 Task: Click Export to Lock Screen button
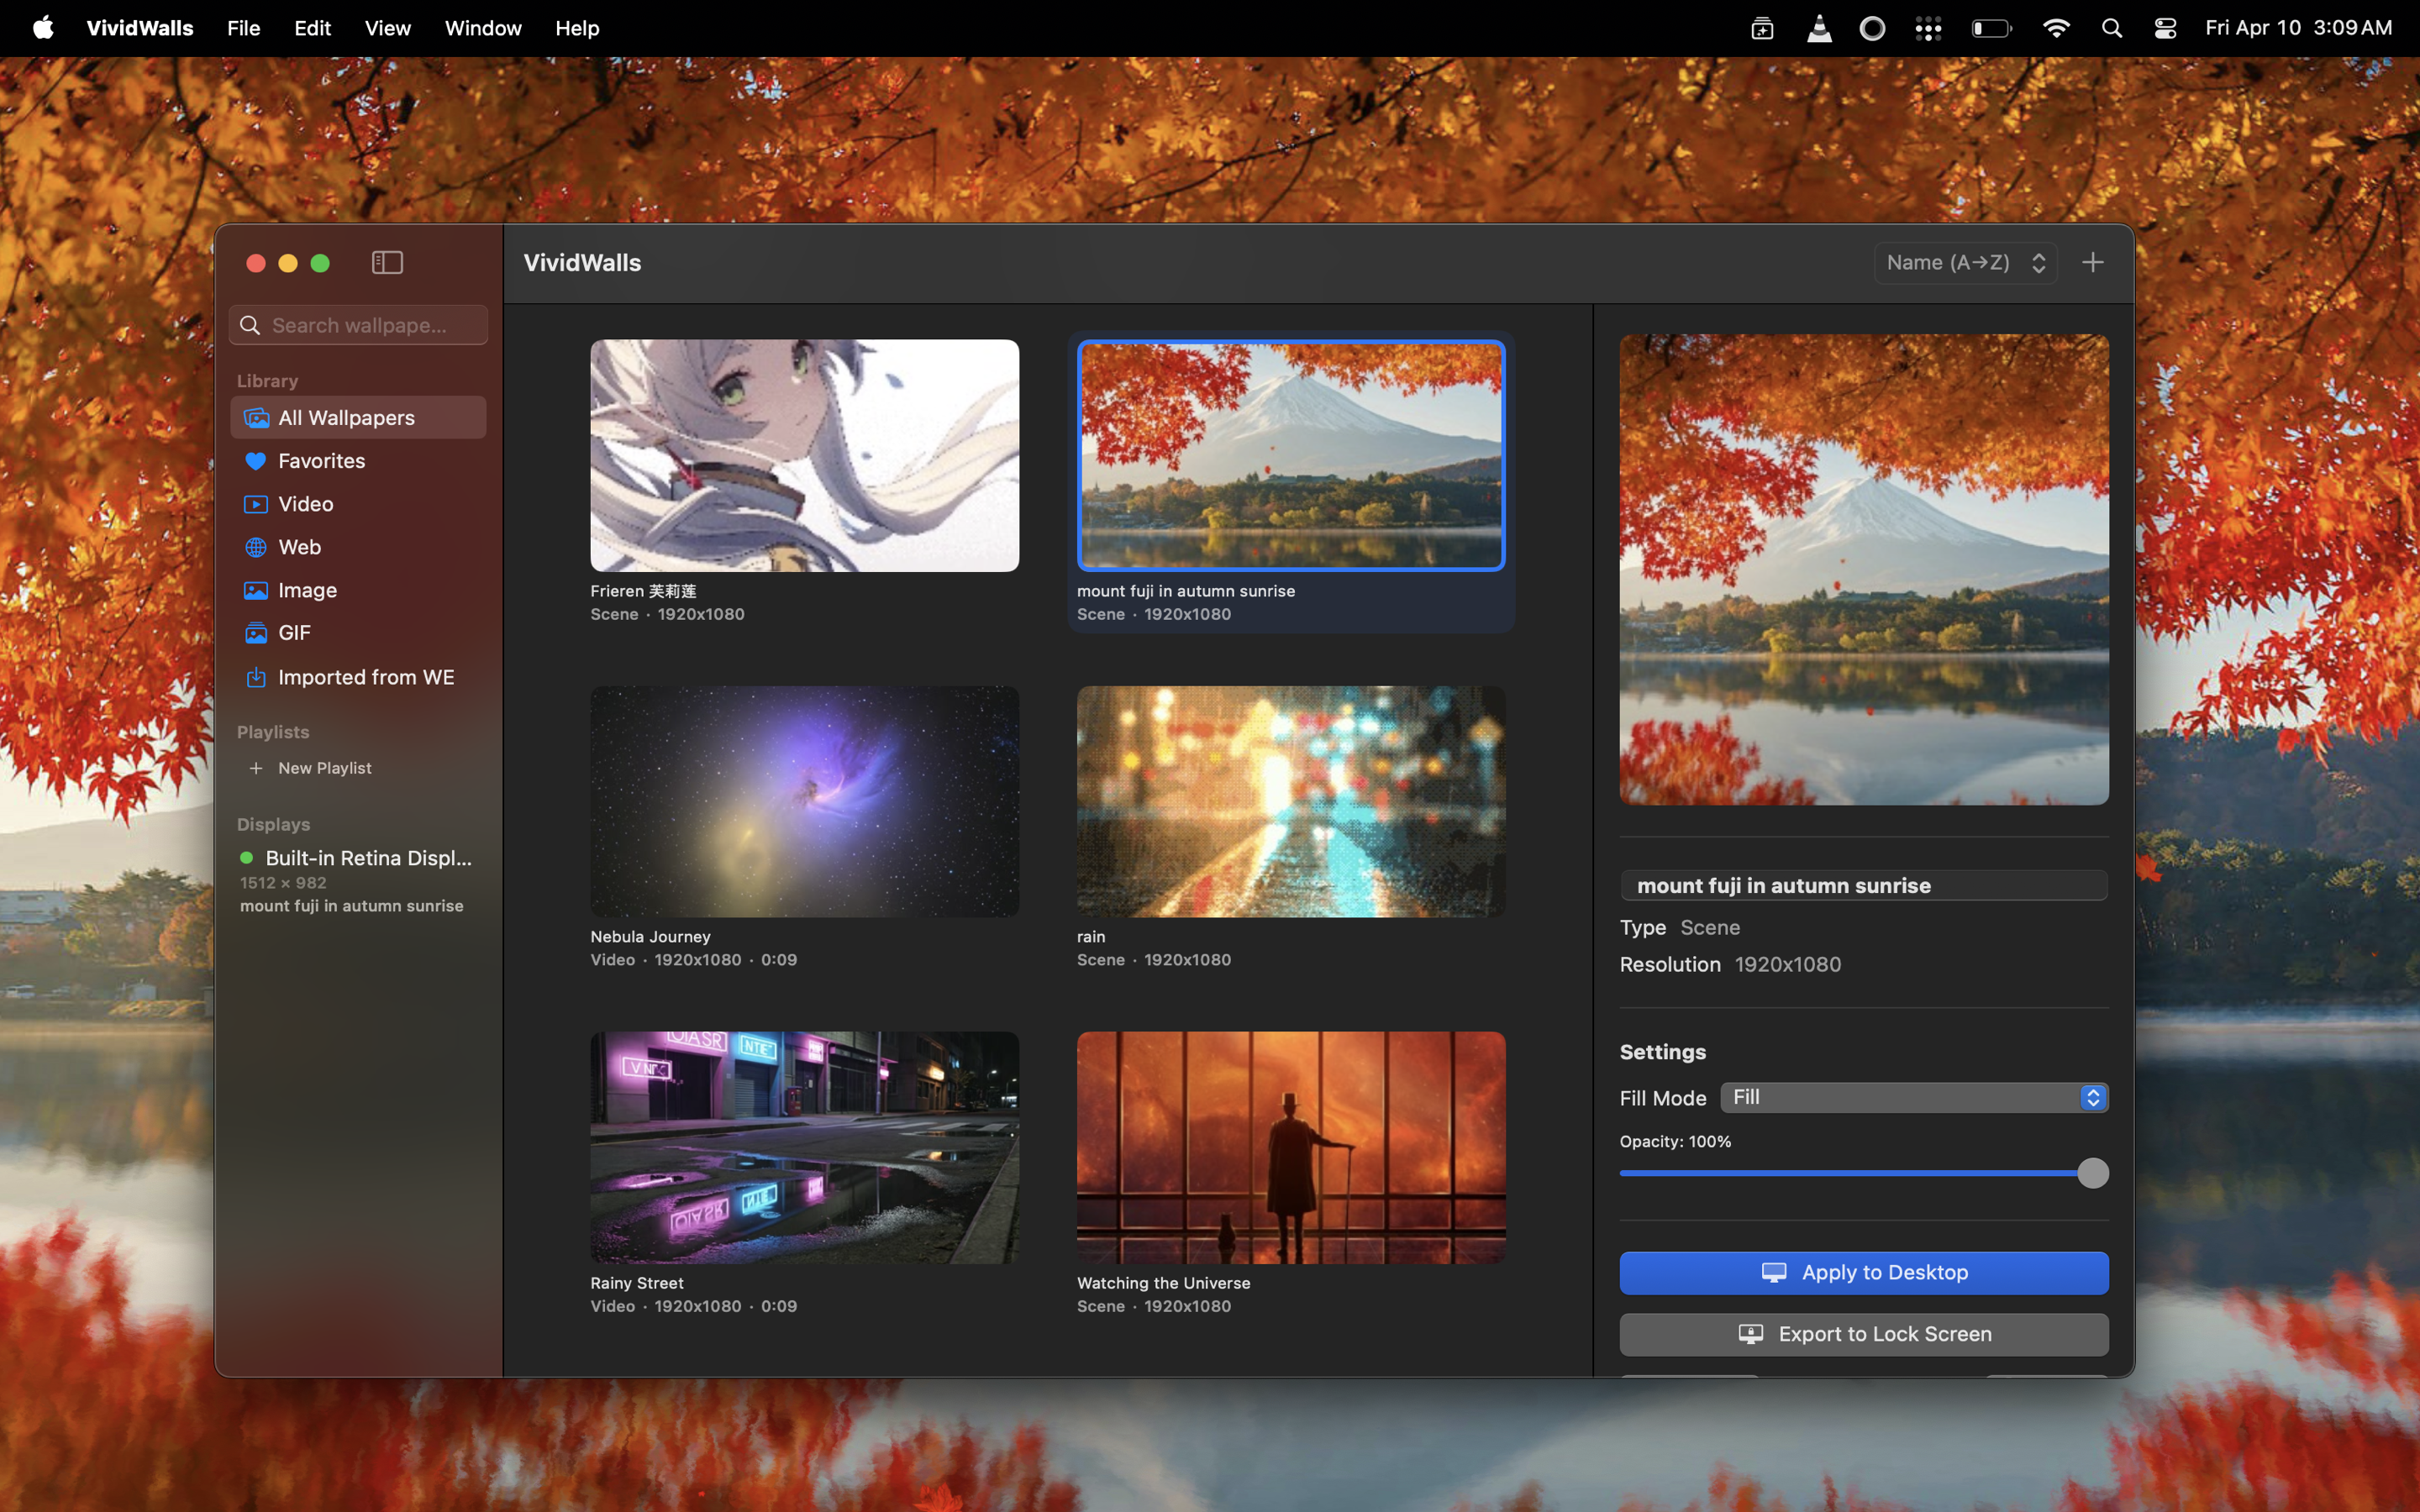click(1864, 1334)
